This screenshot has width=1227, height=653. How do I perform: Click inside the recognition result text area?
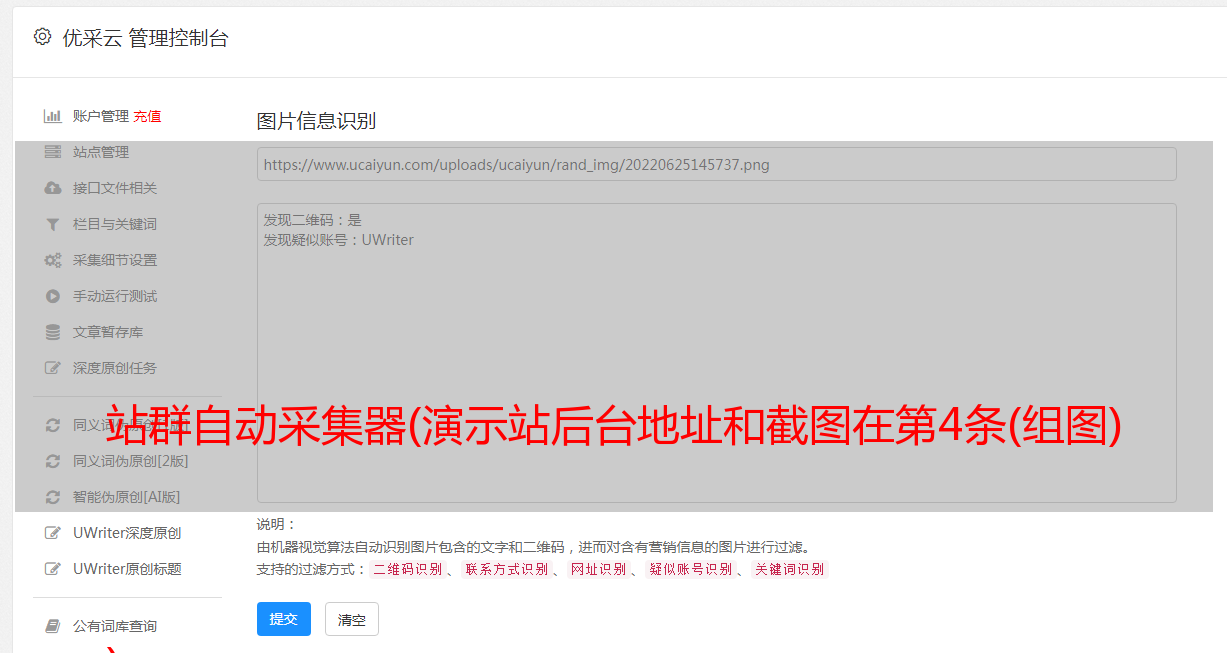[716, 352]
